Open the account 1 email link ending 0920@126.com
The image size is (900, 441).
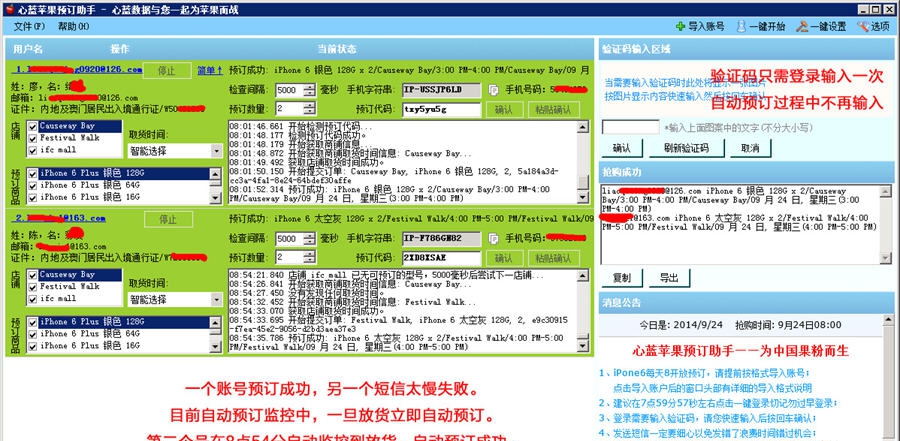tap(77, 69)
